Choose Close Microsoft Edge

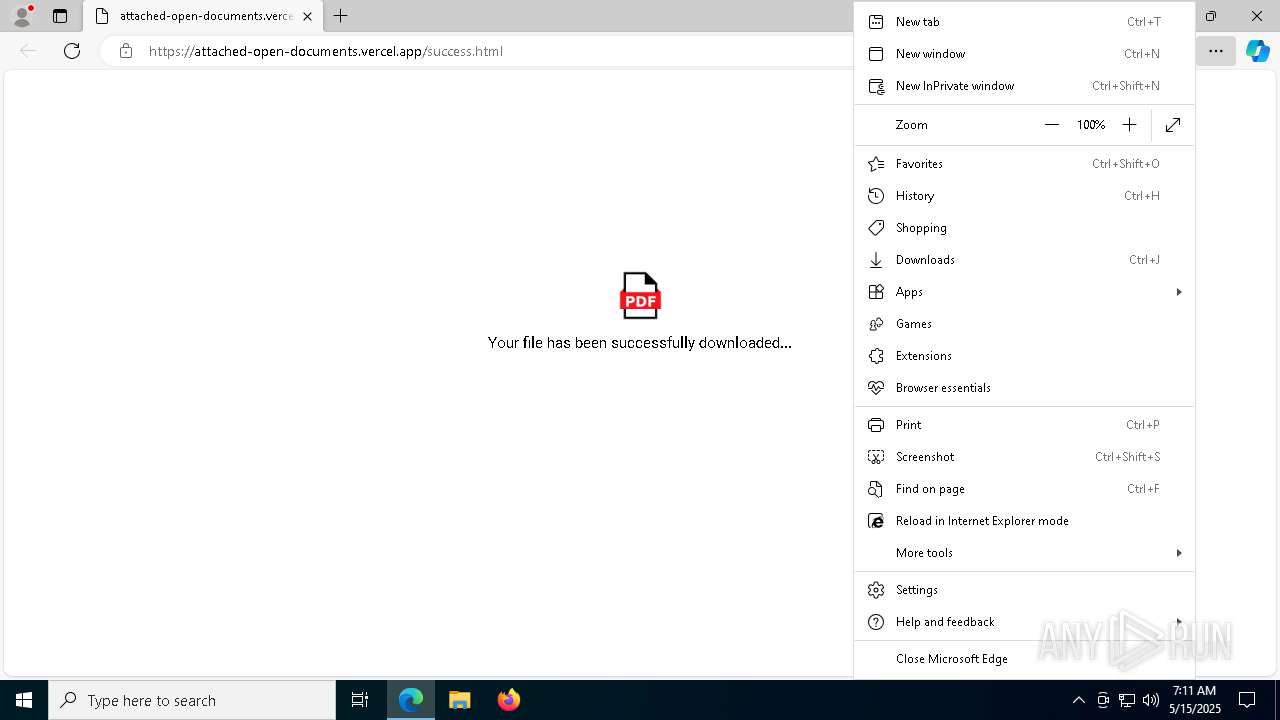[x=1024, y=659]
